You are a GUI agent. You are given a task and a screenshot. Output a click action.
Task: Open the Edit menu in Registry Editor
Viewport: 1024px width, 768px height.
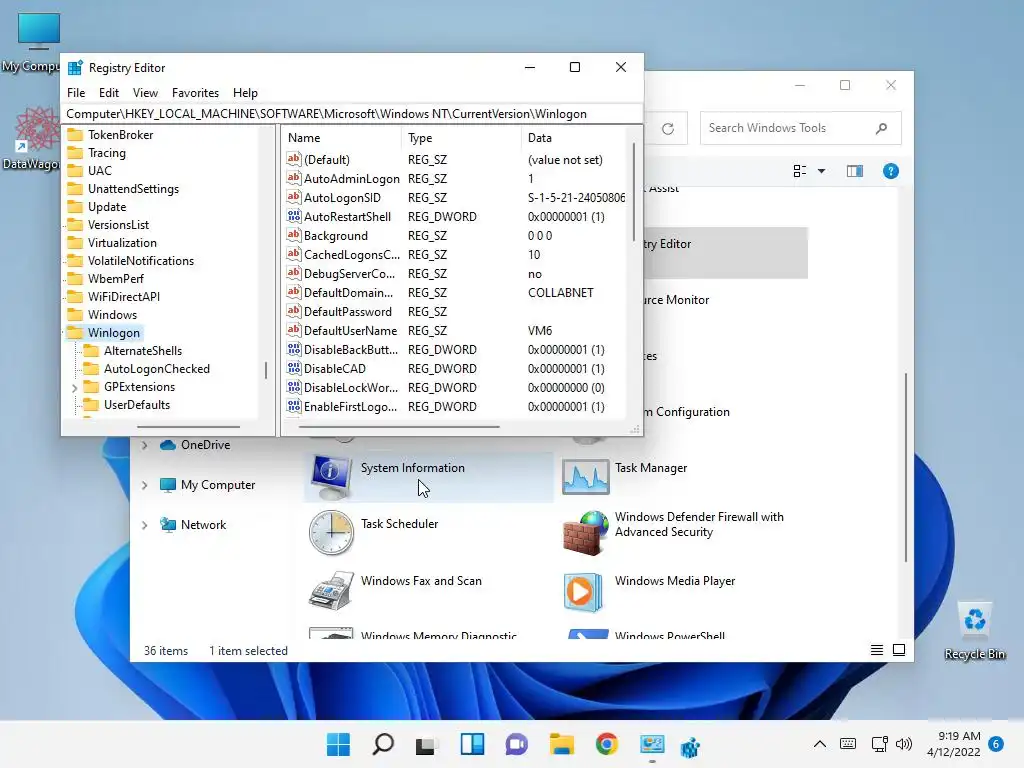pyautogui.click(x=108, y=93)
